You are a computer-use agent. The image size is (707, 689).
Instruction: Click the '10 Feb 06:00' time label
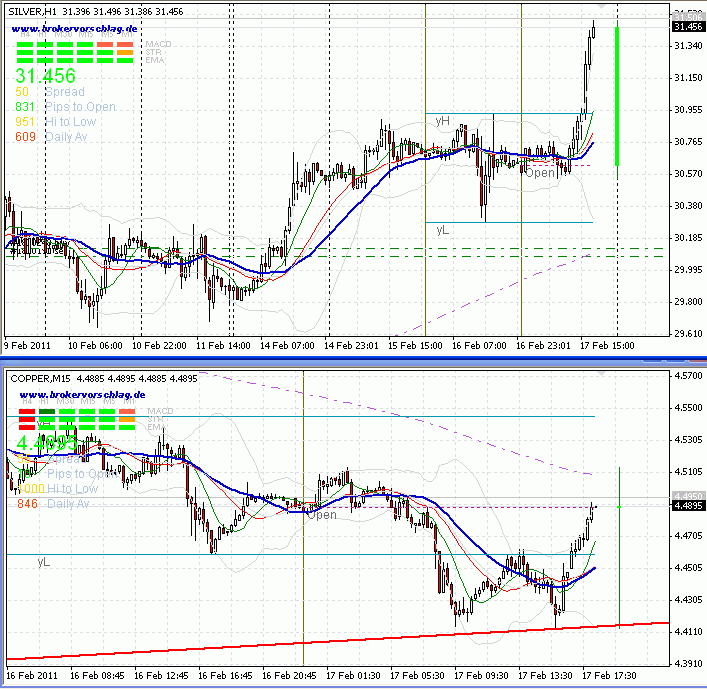(x=95, y=346)
